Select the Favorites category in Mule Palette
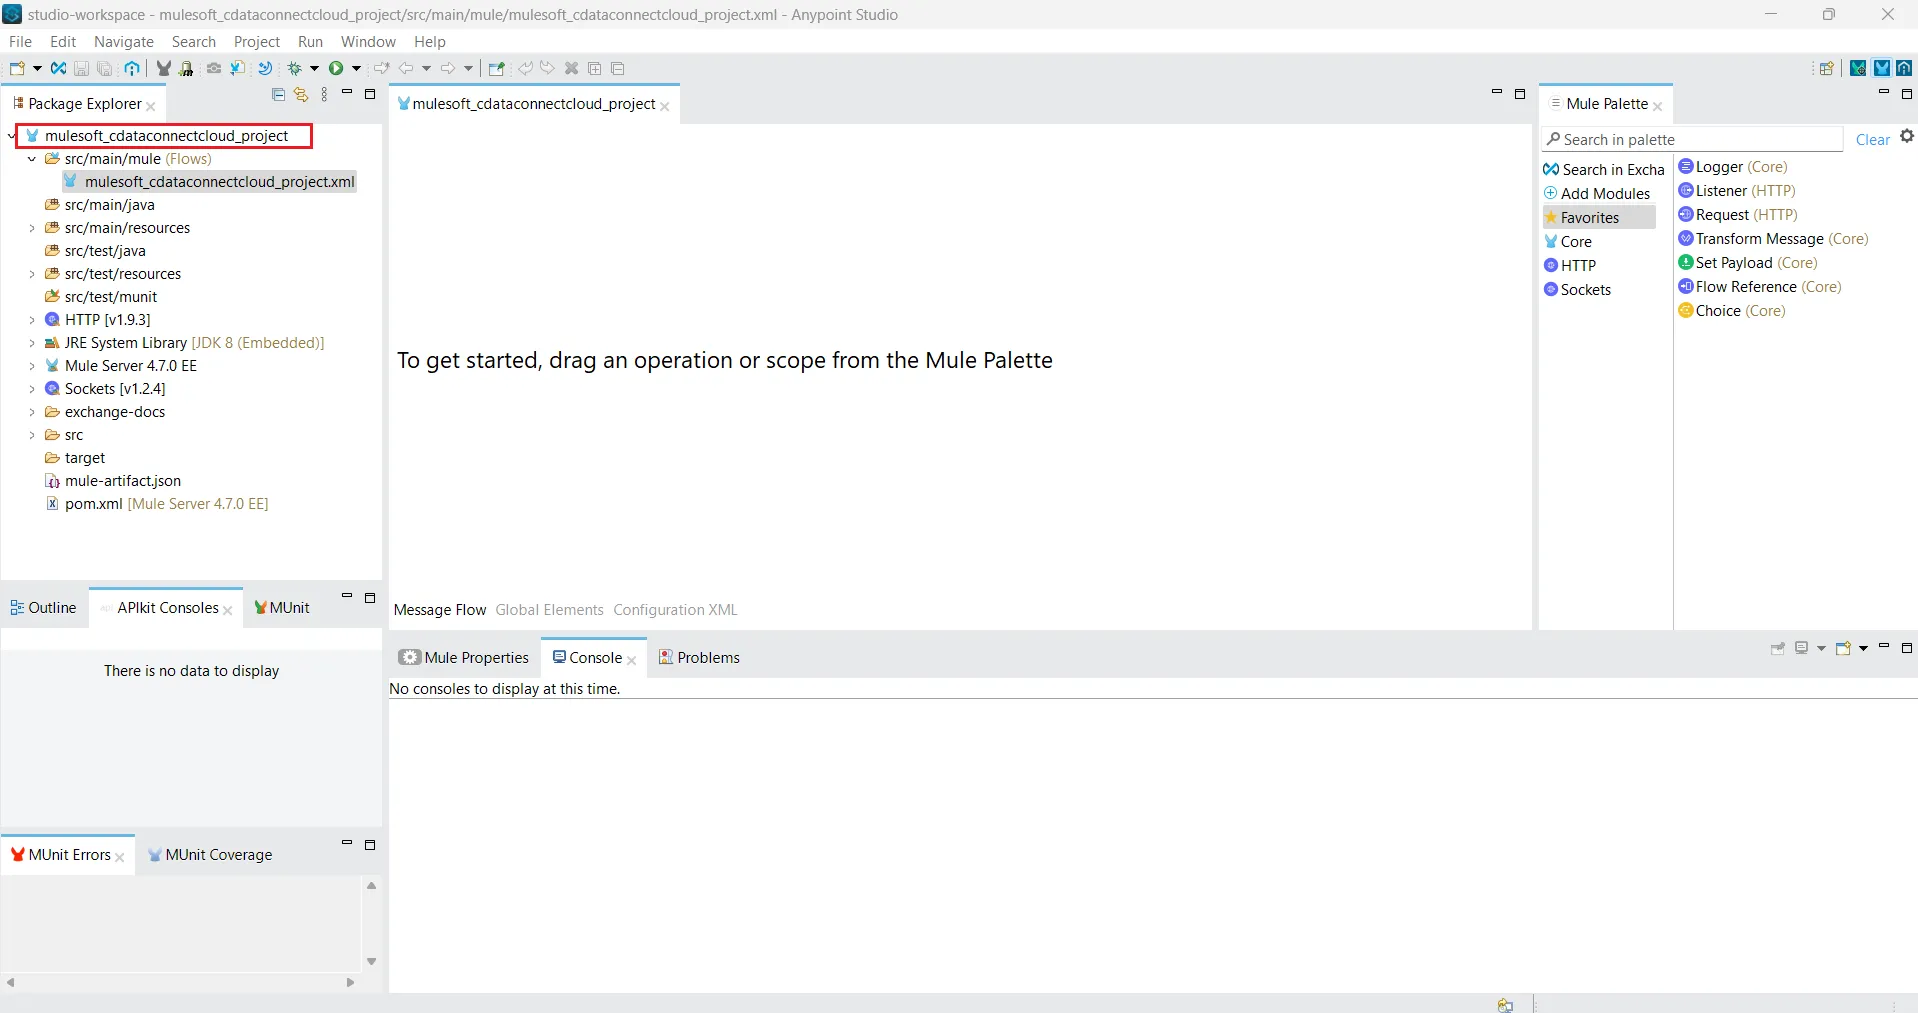 [1592, 217]
